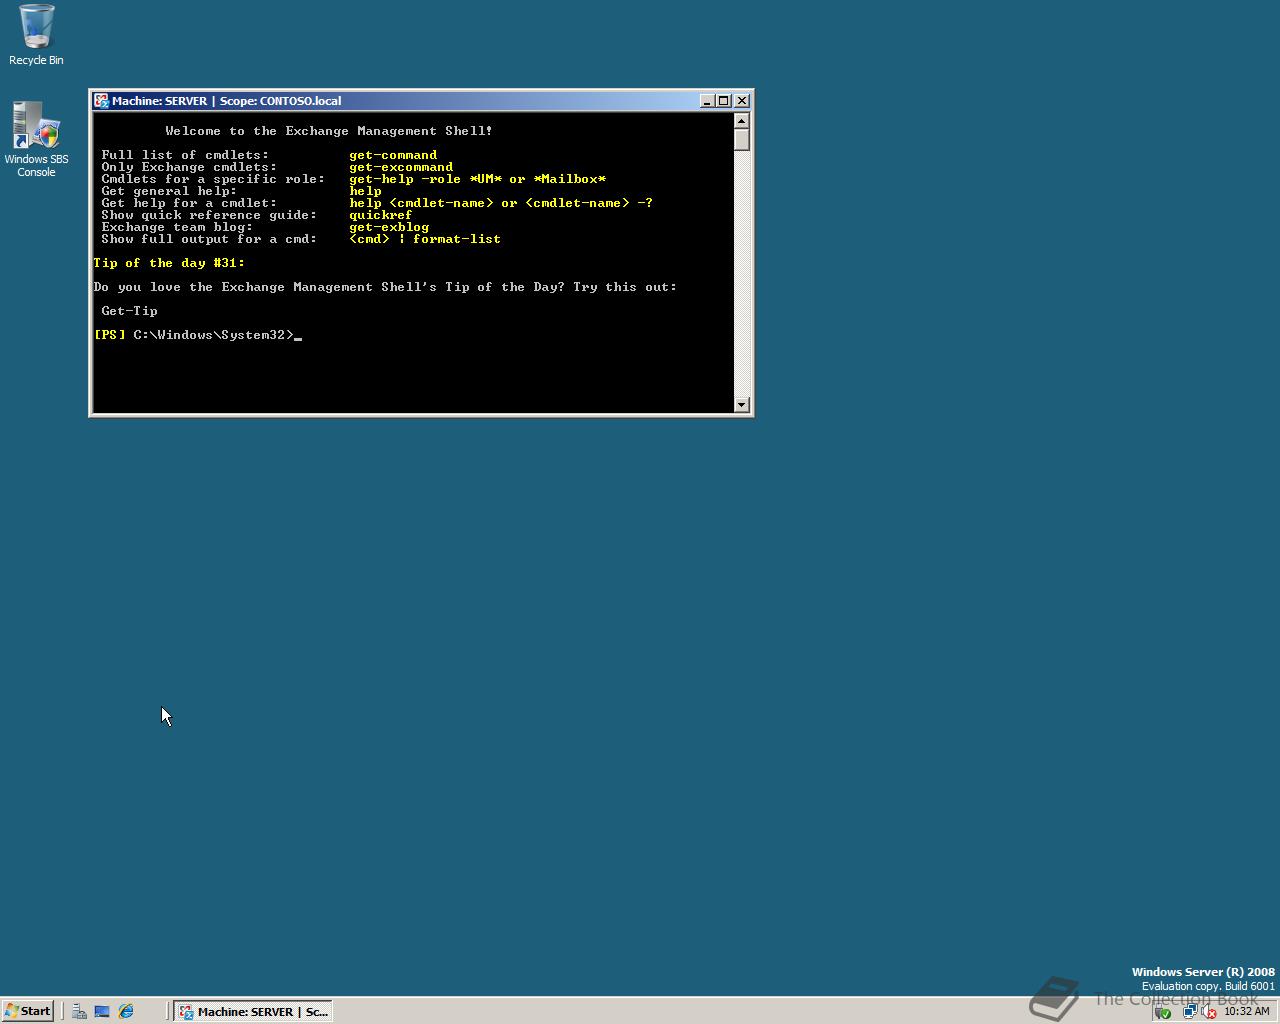Select the Windows SBS Console desktop shortcut
This screenshot has height=1024, width=1280.
tap(36, 139)
